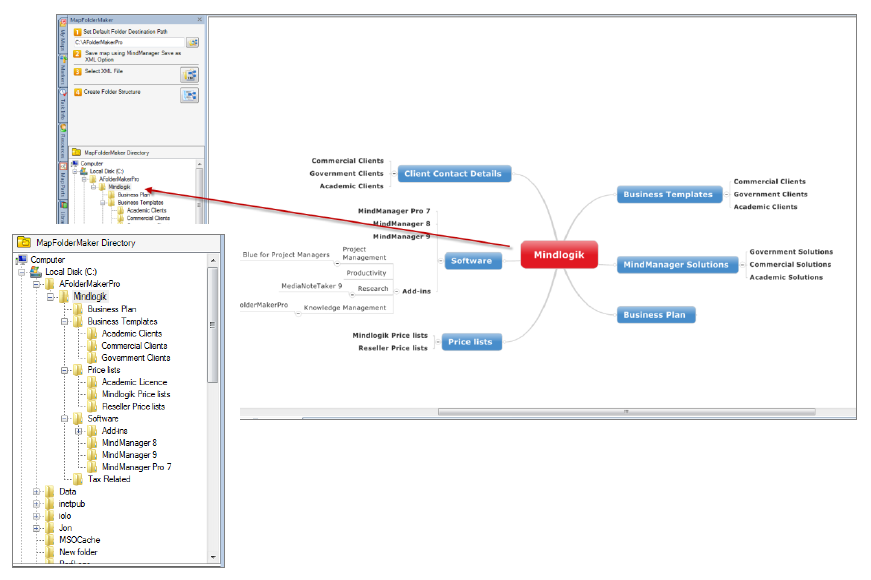Select Business Plan folder name in the enlarged tree
This screenshot has width=871, height=580.
click(x=112, y=309)
